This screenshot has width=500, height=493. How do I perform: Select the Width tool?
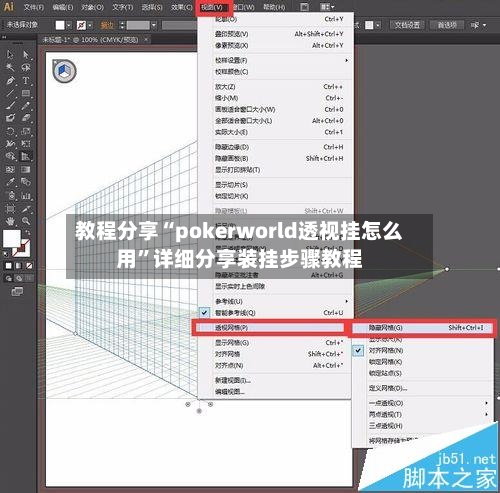click(10, 144)
